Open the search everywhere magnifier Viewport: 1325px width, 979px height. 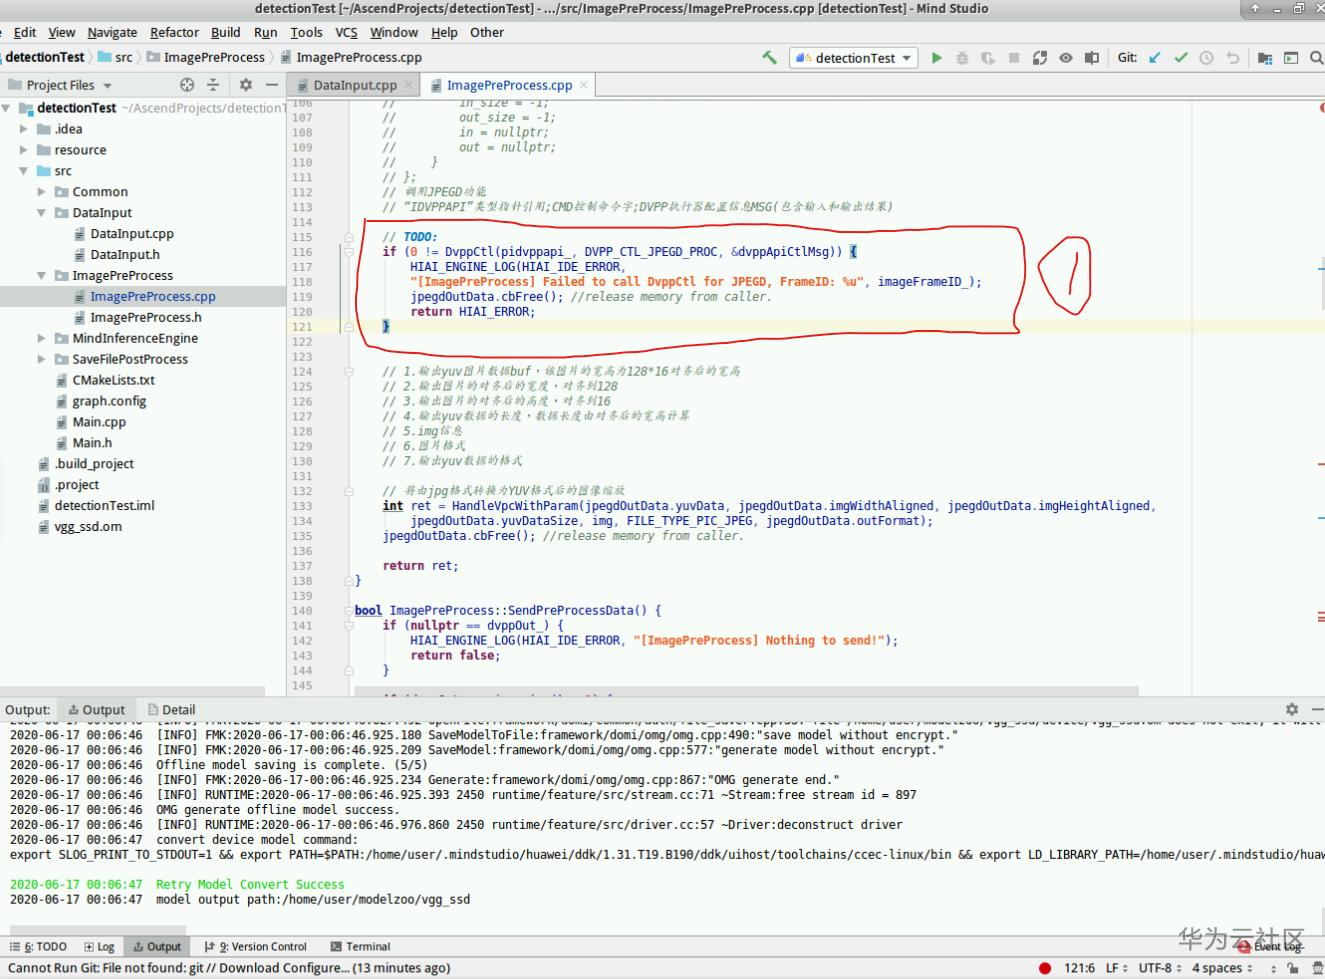pyautogui.click(x=1316, y=58)
